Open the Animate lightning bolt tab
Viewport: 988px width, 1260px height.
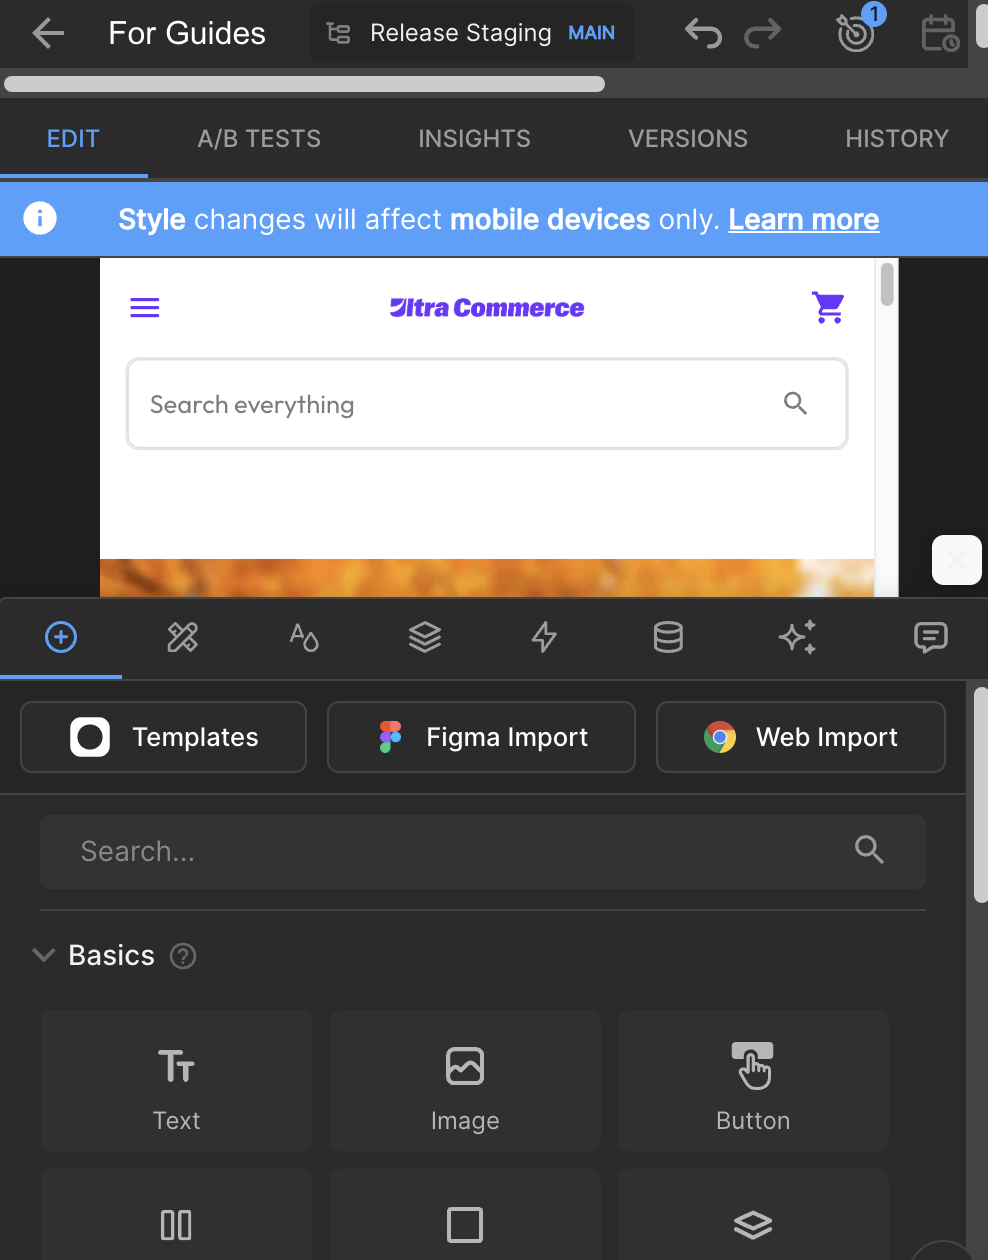click(x=544, y=637)
